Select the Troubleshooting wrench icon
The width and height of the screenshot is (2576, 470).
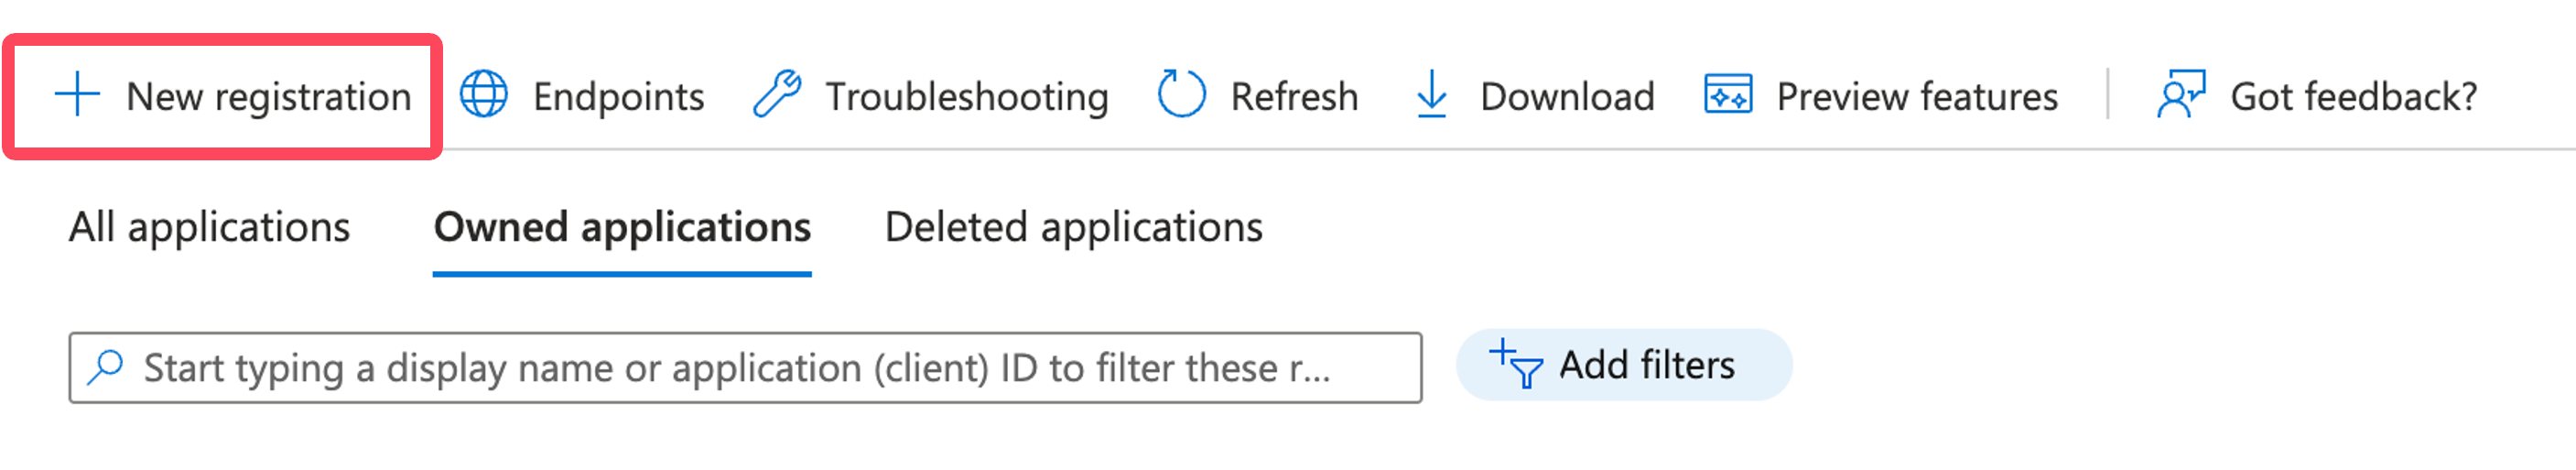coord(777,95)
